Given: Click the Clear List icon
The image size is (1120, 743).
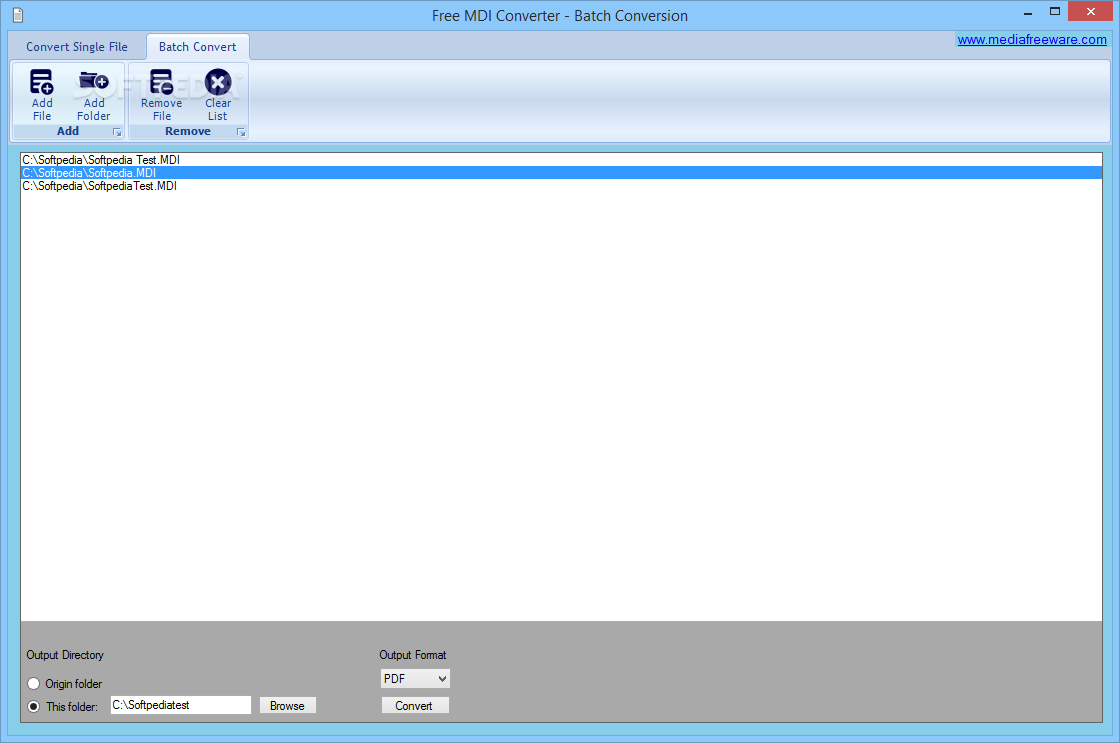Looking at the screenshot, I should [x=218, y=82].
